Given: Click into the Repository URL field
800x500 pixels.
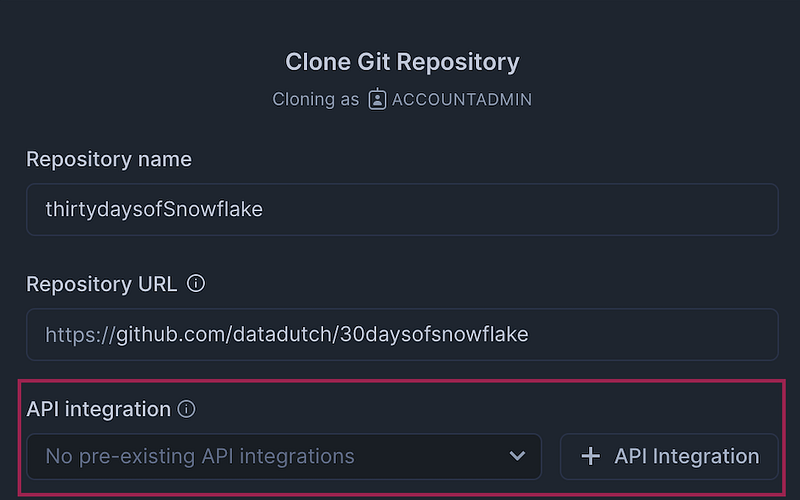Looking at the screenshot, I should [402, 335].
